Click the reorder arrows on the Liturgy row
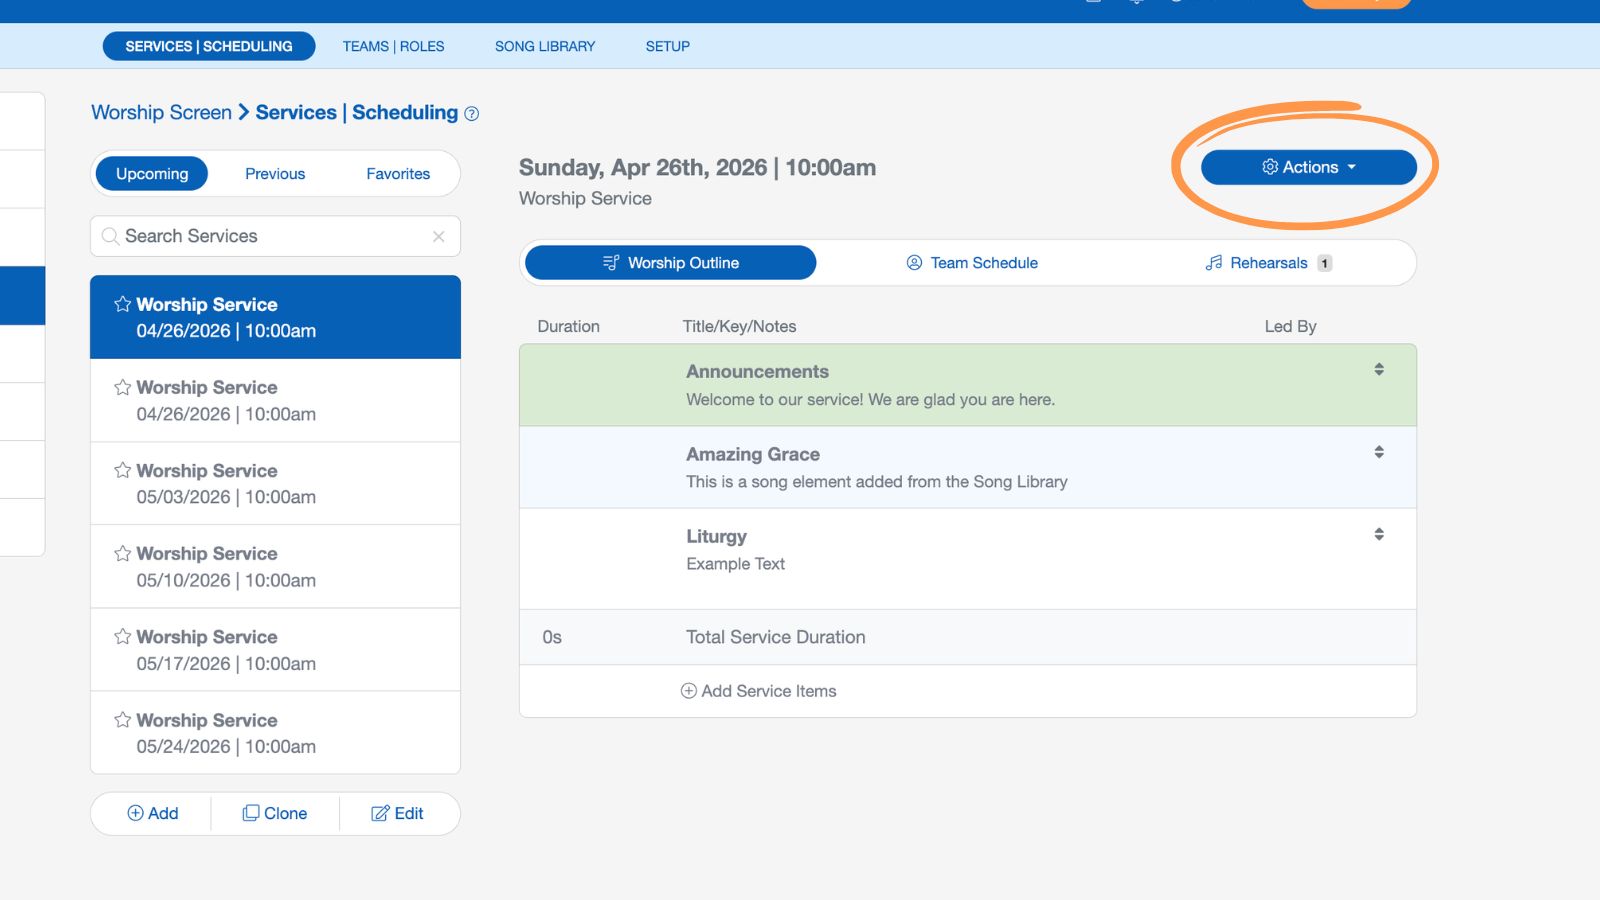 point(1379,533)
